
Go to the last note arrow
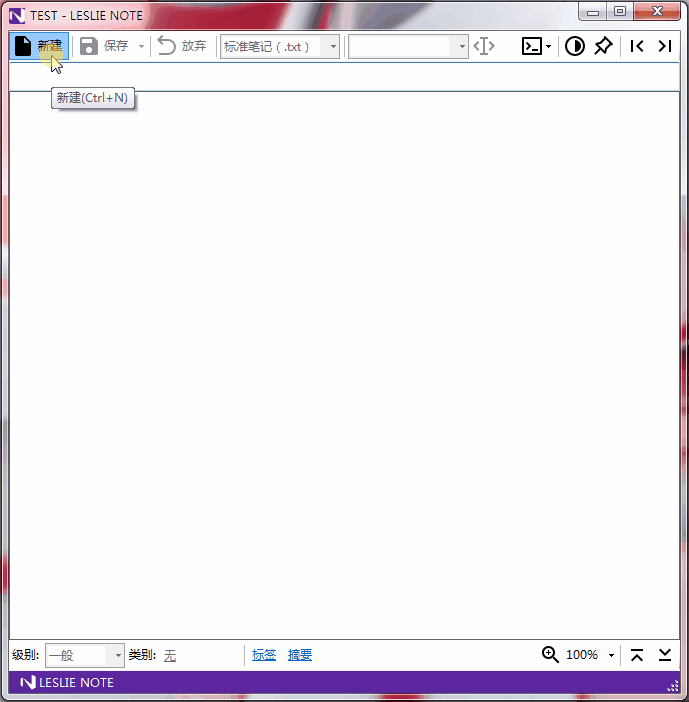click(665, 46)
